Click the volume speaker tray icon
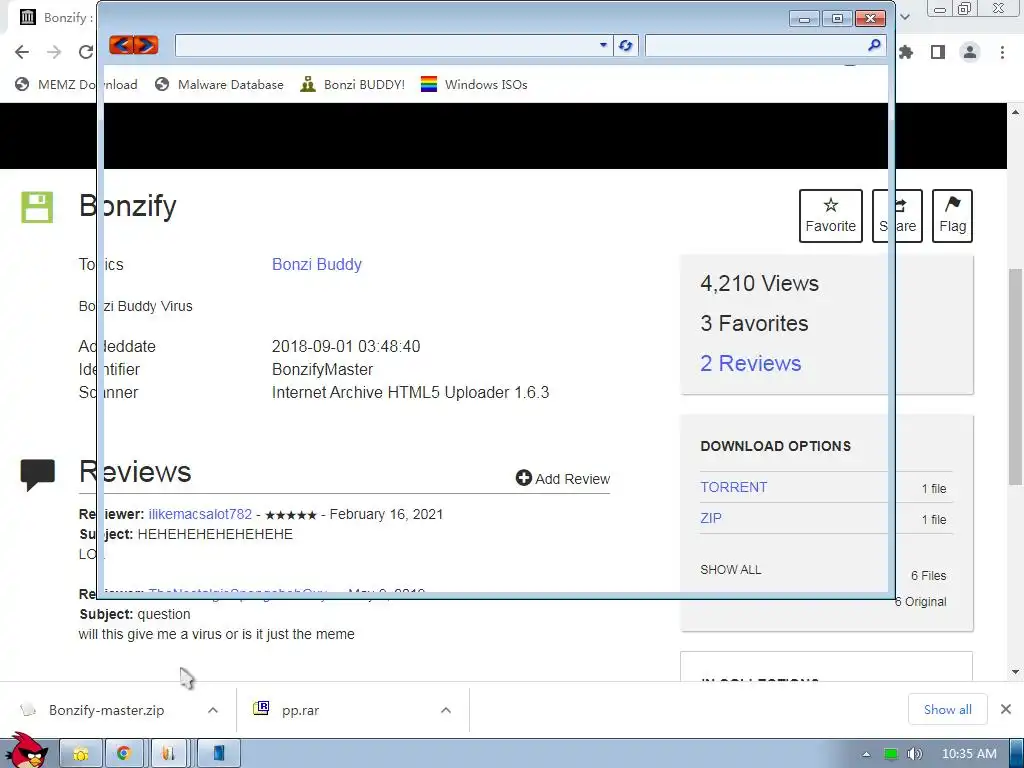Viewport: 1024px width, 768px height. (914, 754)
